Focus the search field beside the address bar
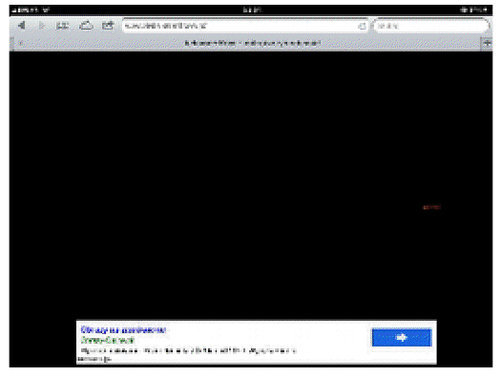The height and width of the screenshot is (376, 500). 431,26
